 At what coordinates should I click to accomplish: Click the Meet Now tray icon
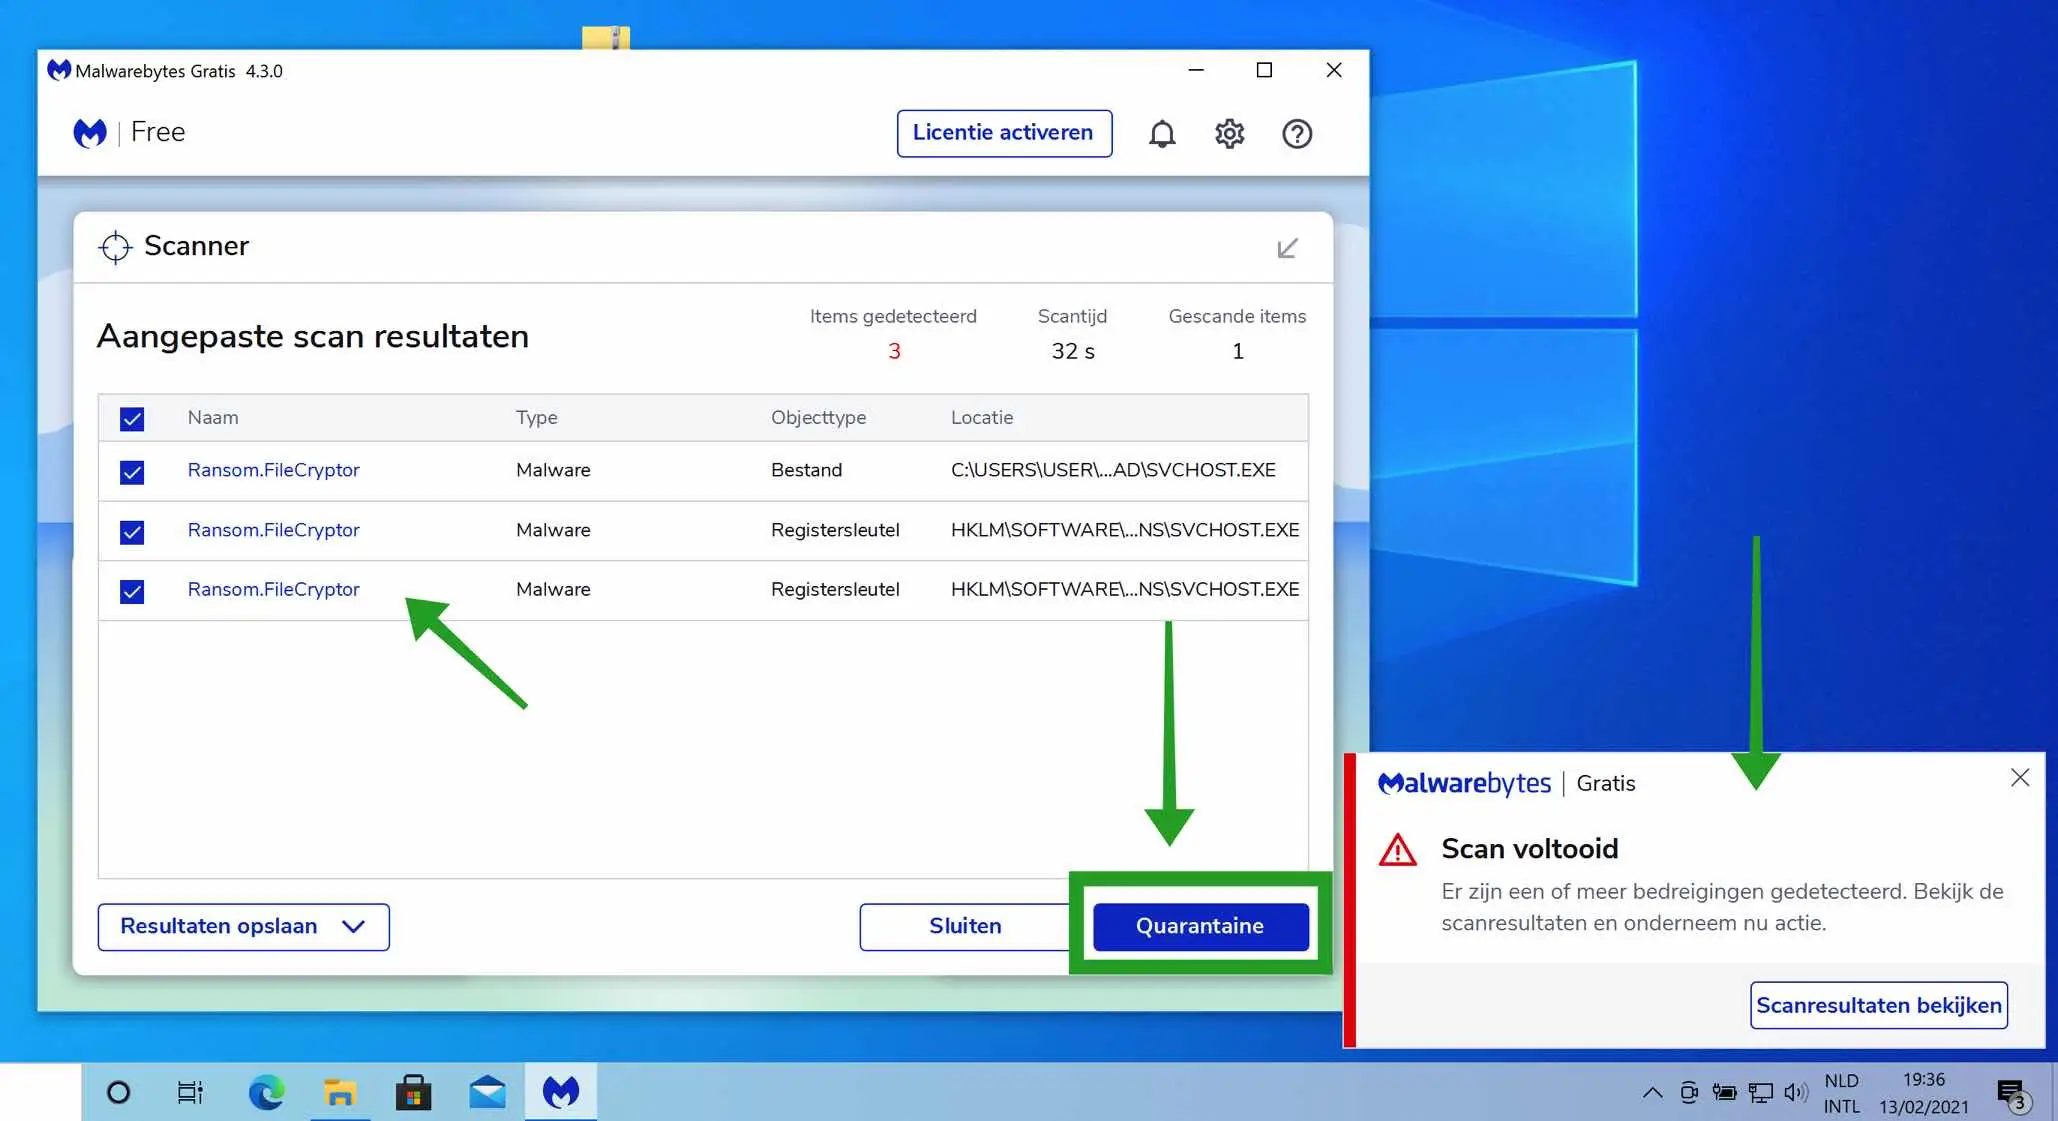click(1688, 1092)
